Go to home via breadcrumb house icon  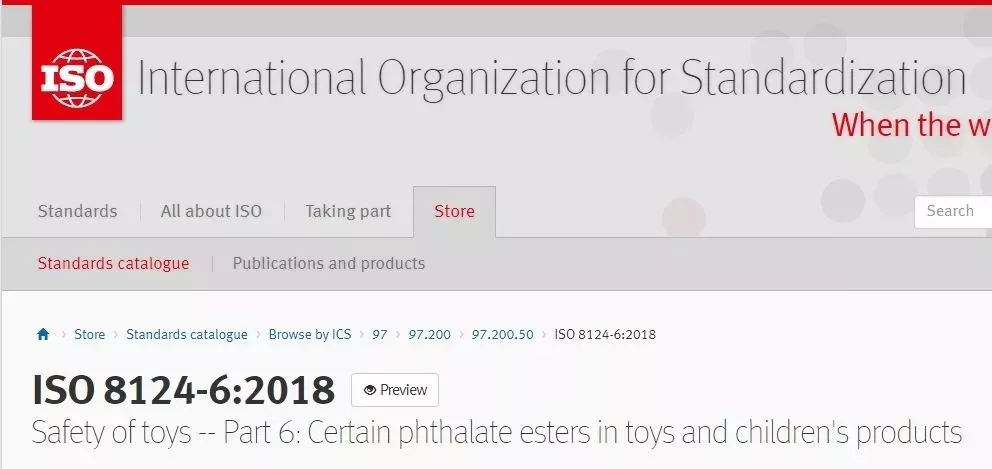(43, 334)
